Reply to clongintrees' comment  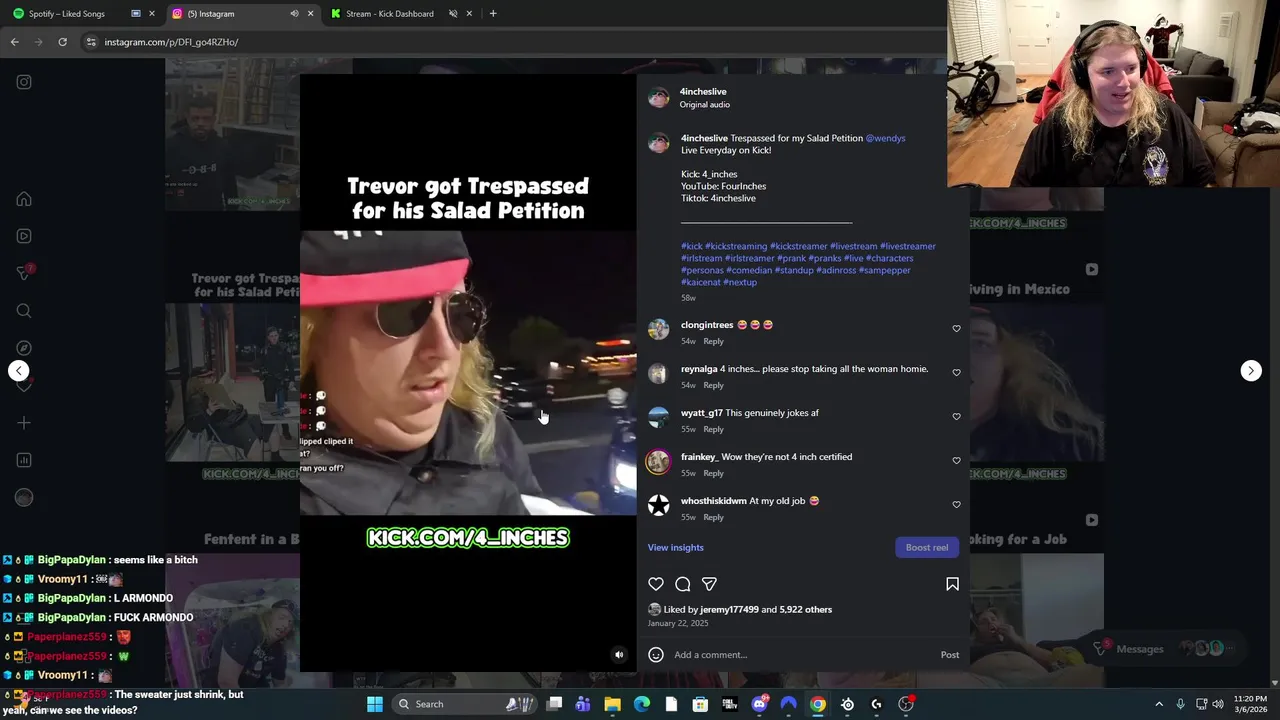713,341
